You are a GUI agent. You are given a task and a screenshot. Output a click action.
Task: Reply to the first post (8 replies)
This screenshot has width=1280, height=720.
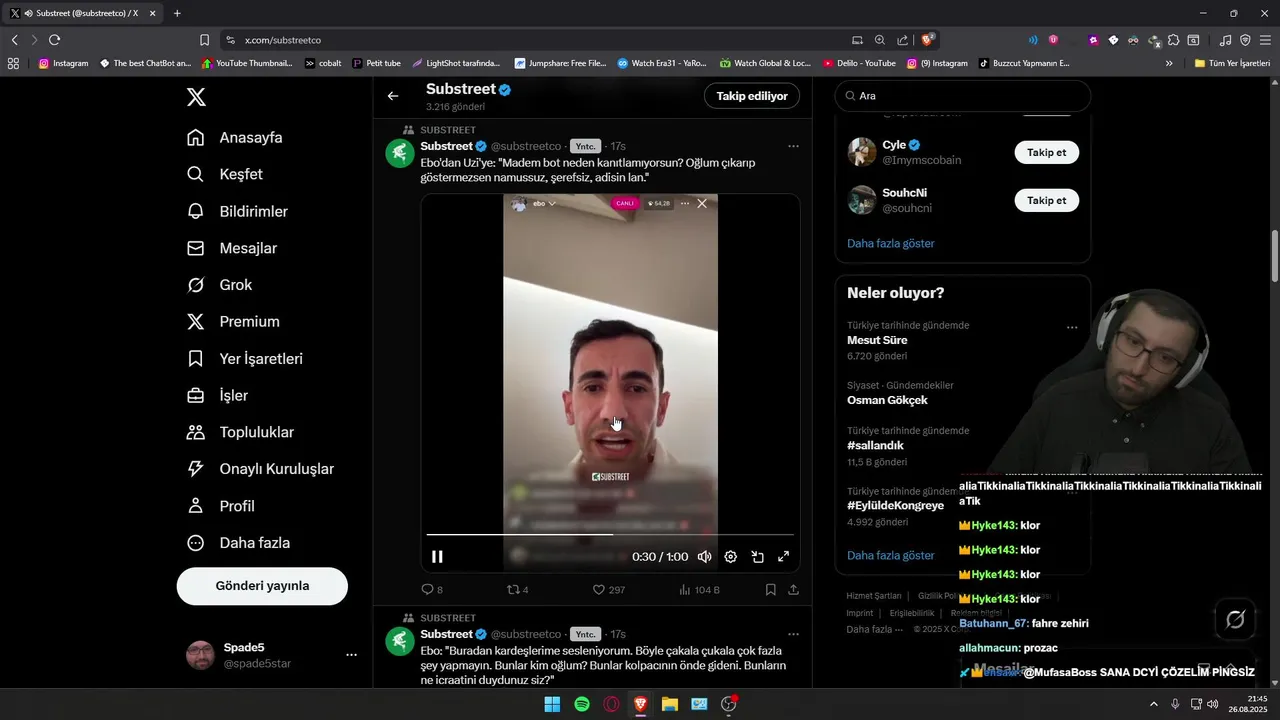click(432, 590)
